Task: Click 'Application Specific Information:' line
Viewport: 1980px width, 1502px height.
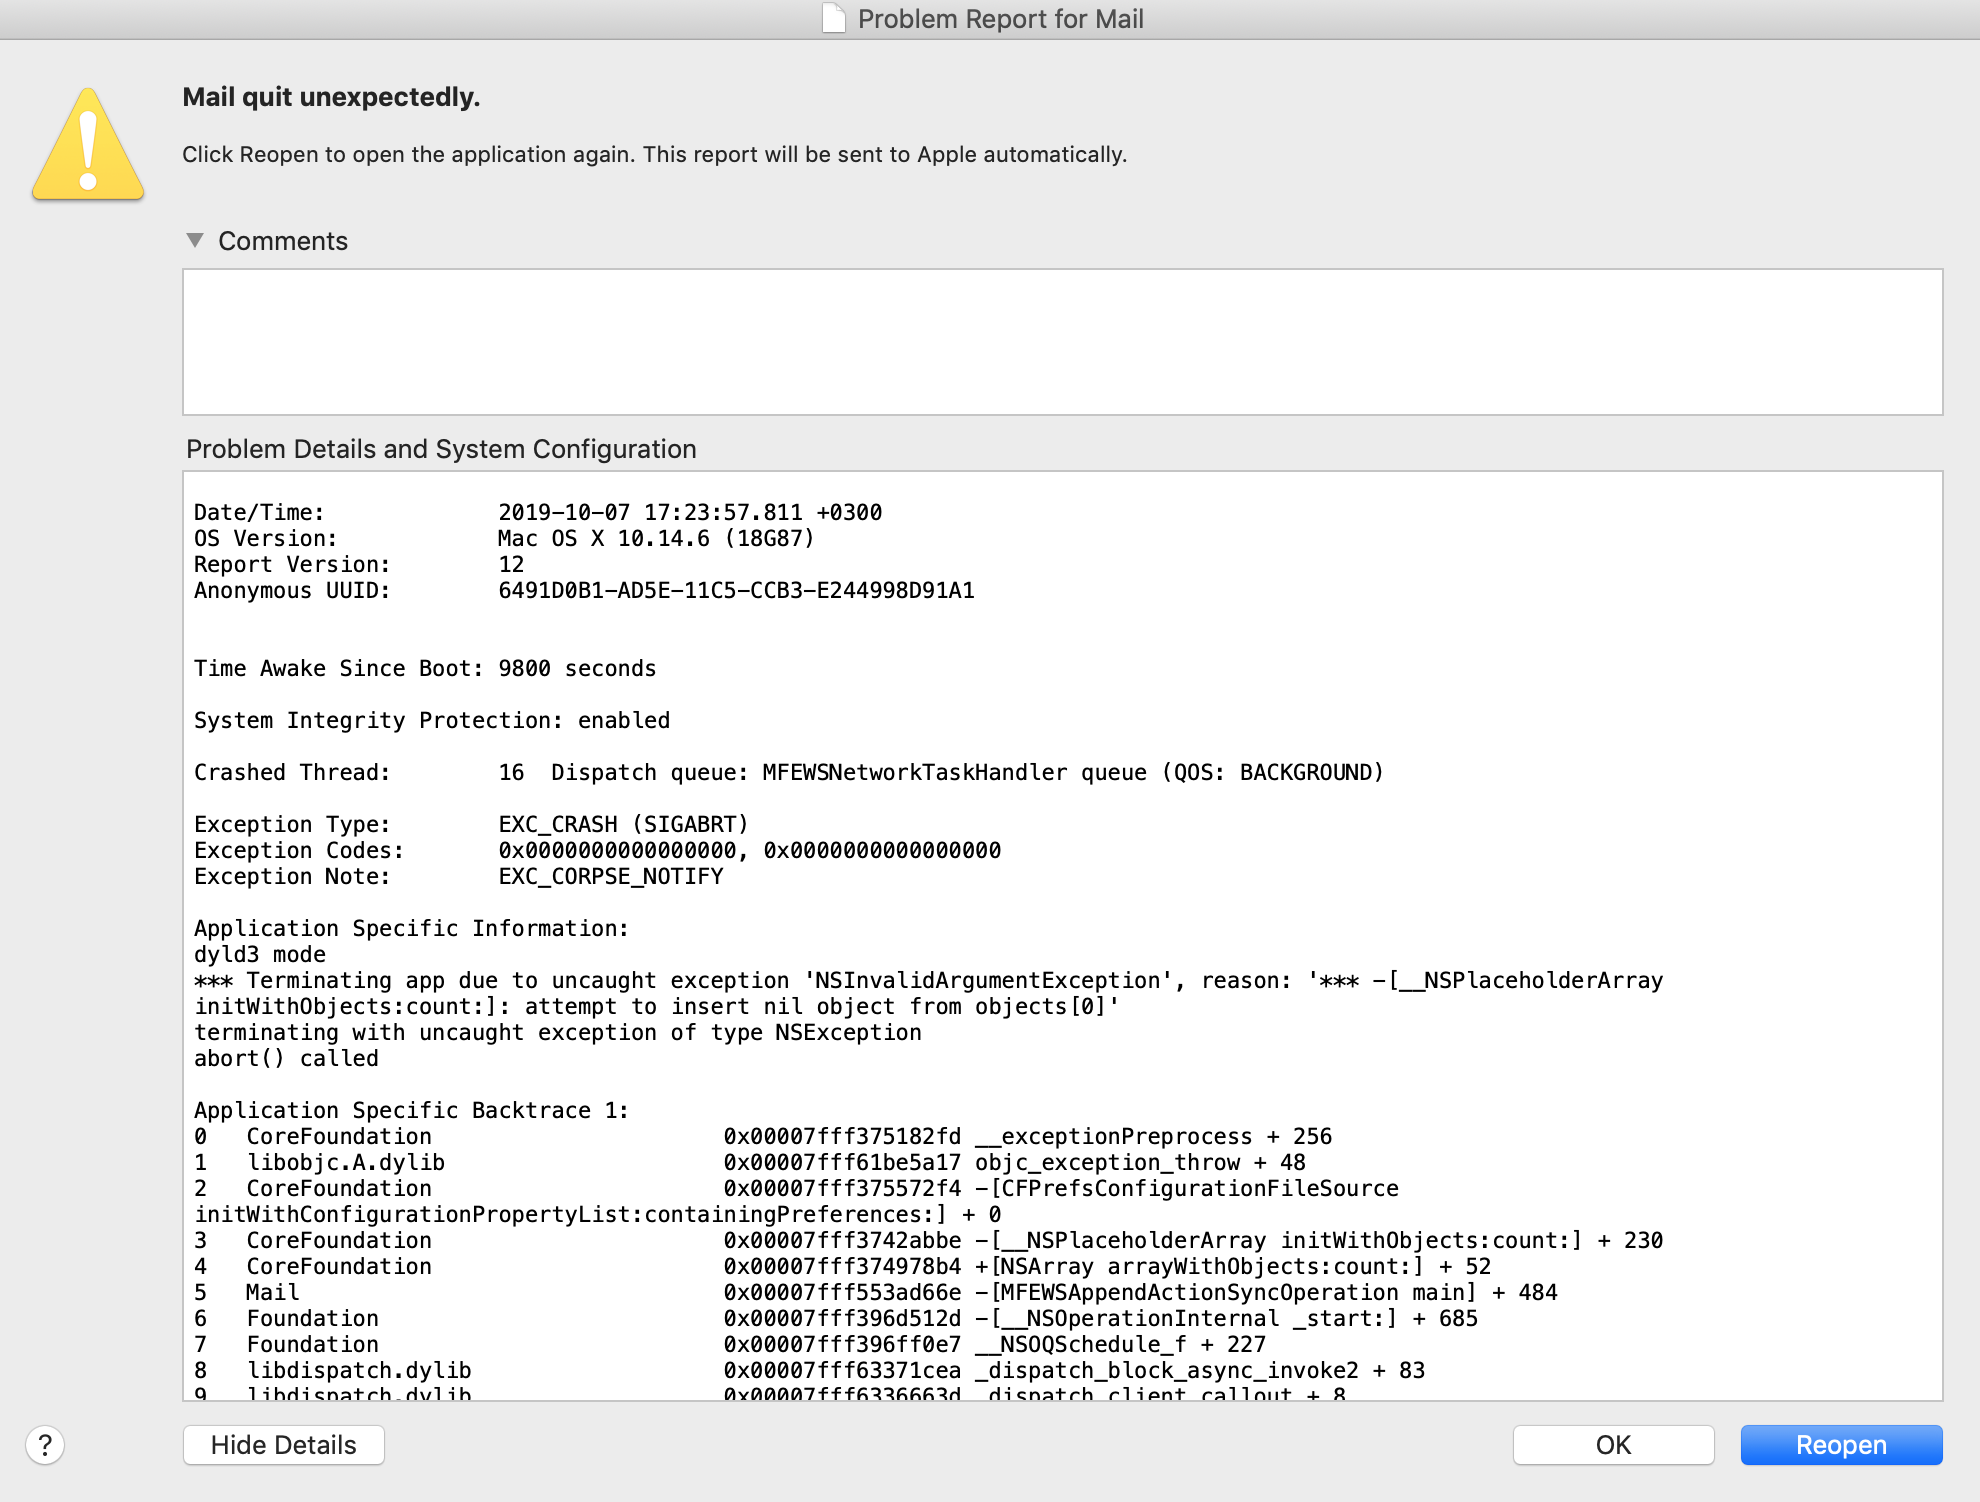Action: coord(411,928)
